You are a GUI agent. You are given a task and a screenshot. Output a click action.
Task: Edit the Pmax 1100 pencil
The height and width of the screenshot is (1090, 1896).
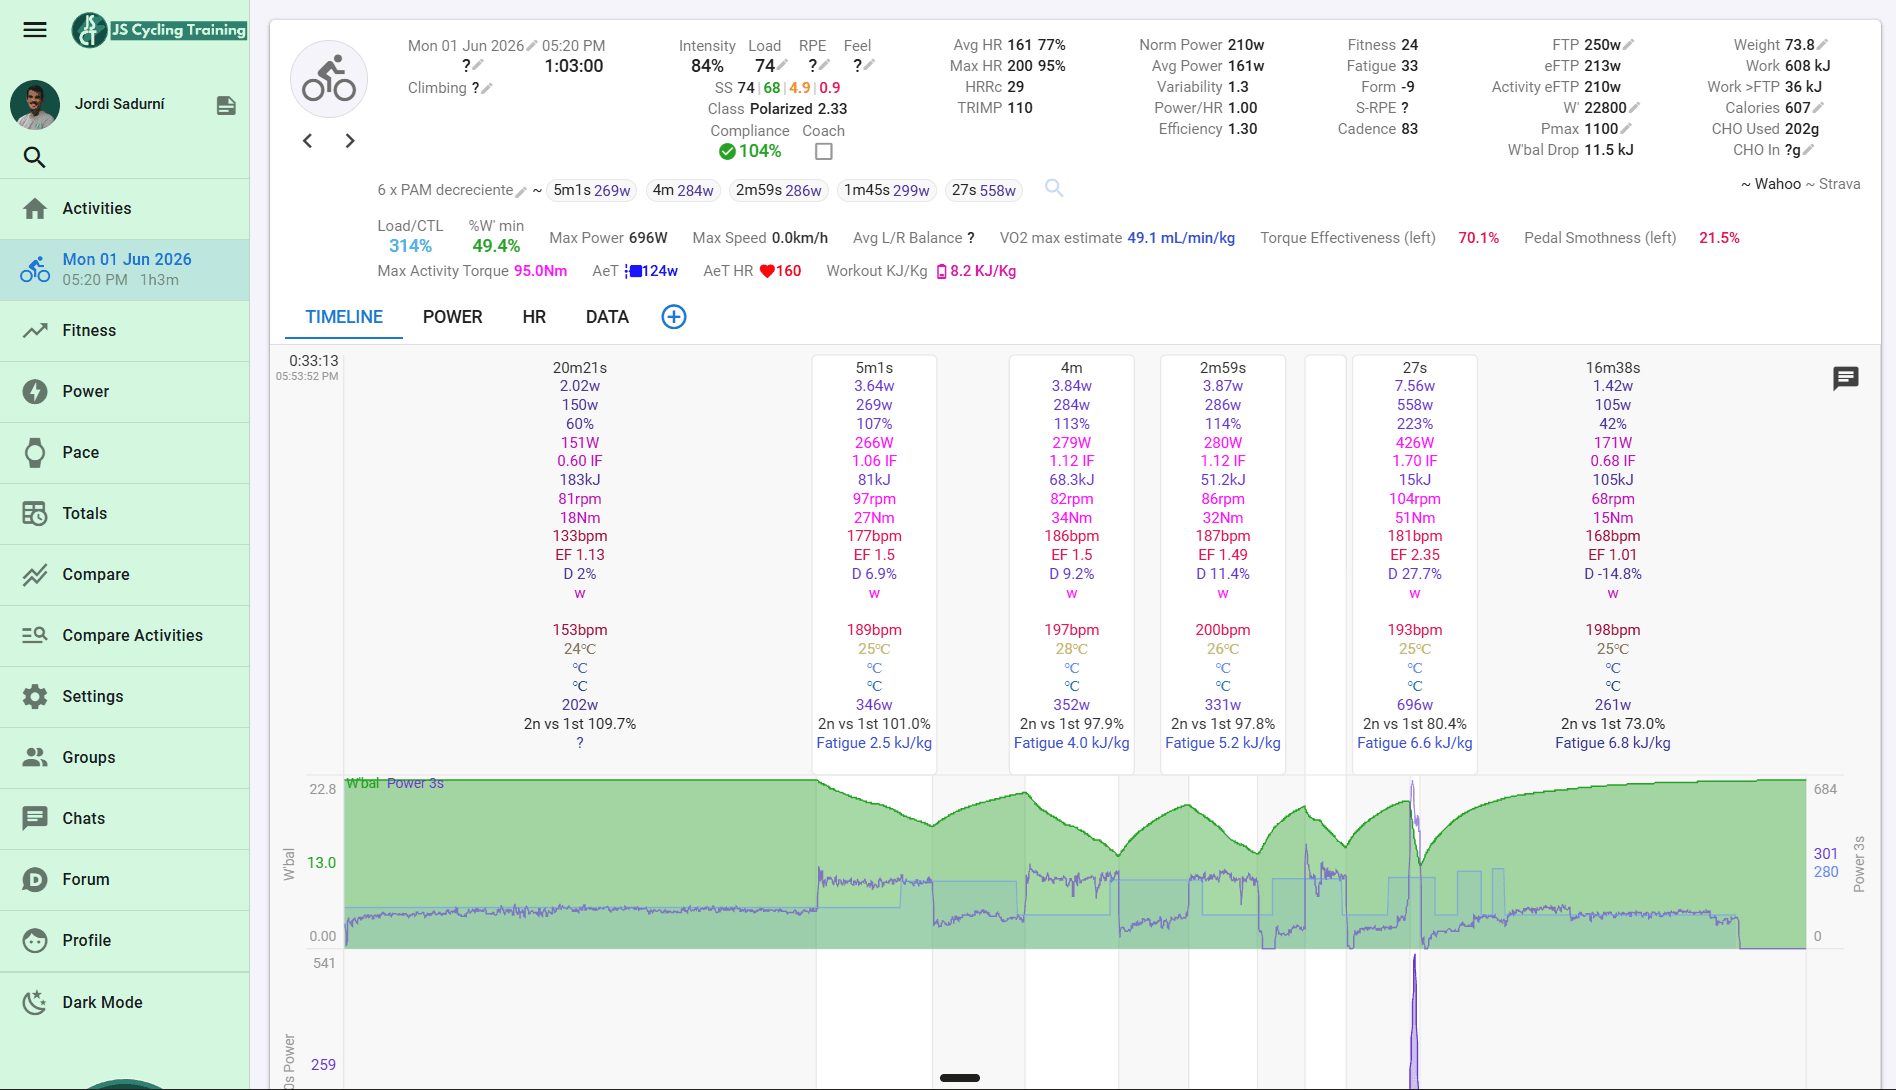pyautogui.click(x=1626, y=129)
